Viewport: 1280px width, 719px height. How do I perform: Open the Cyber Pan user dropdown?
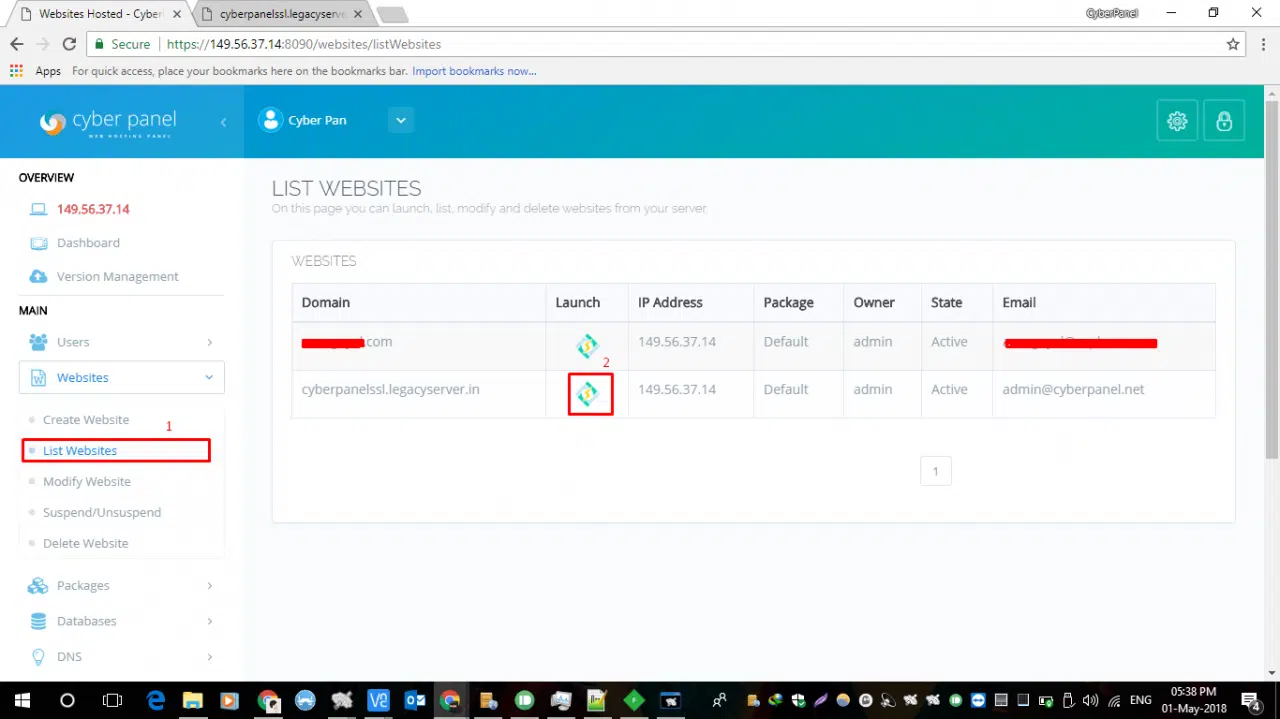[401, 120]
